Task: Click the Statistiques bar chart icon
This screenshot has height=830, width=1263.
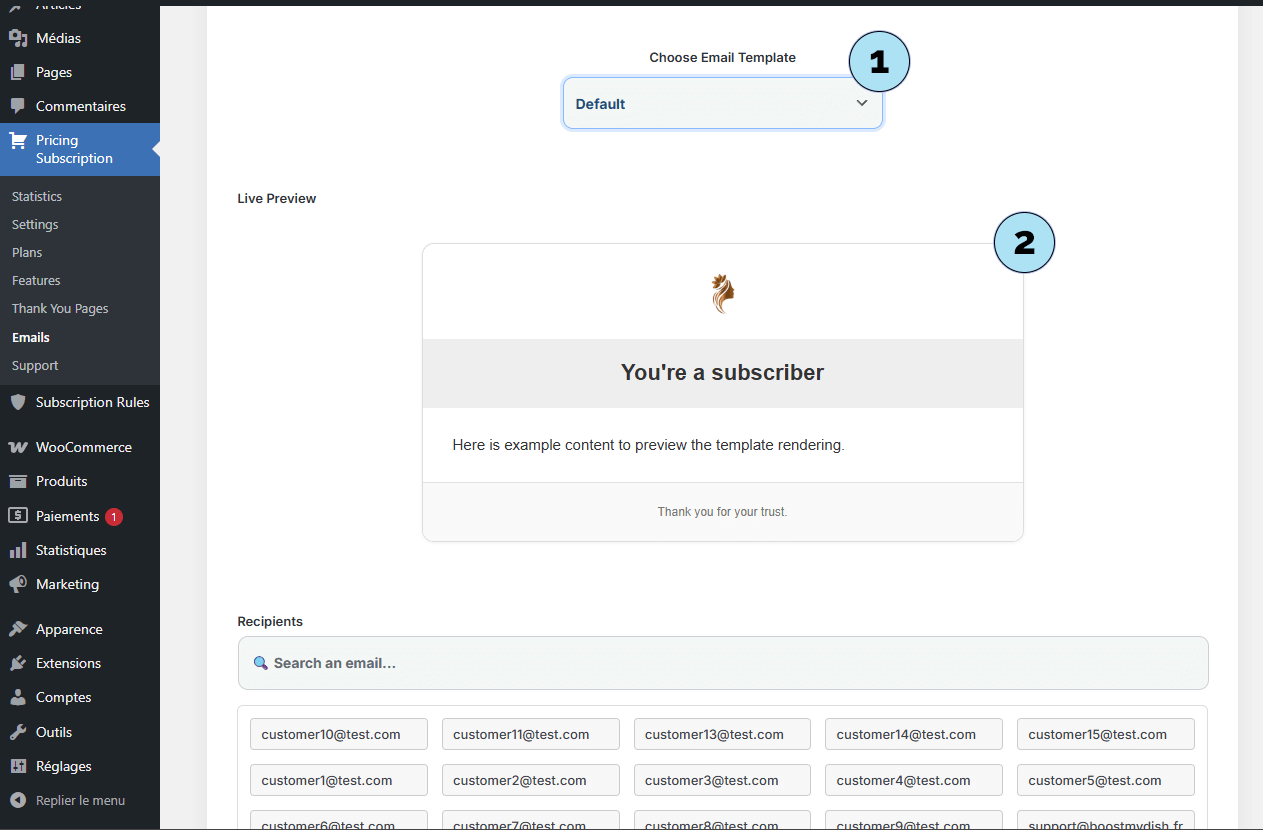Action: pos(18,550)
